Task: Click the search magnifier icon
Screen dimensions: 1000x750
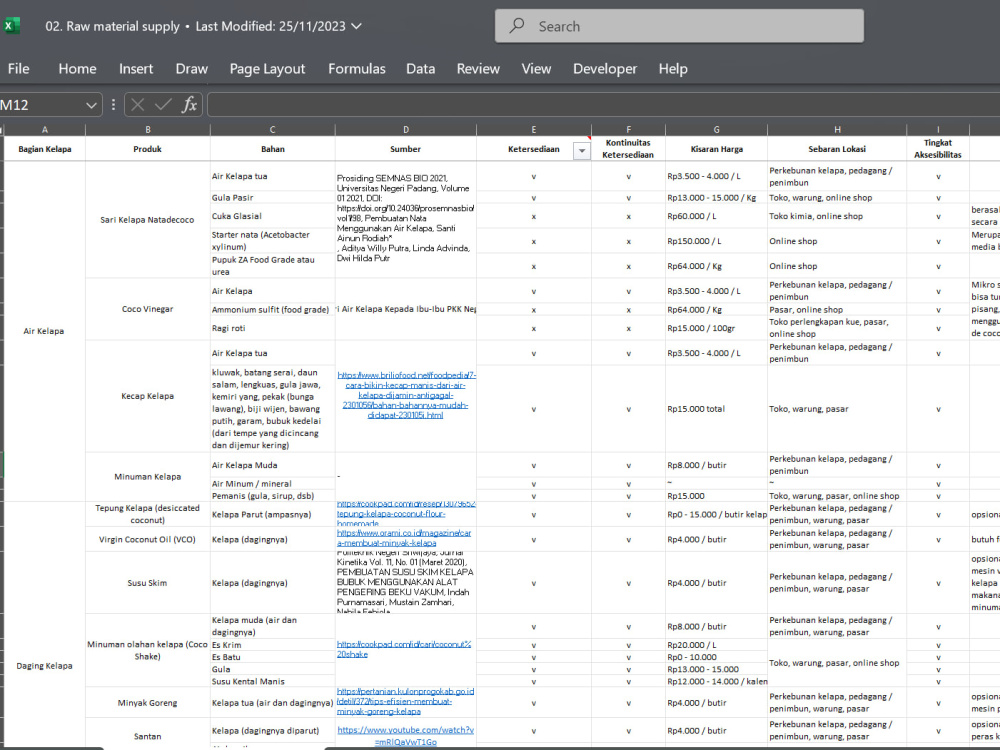Action: [x=517, y=26]
